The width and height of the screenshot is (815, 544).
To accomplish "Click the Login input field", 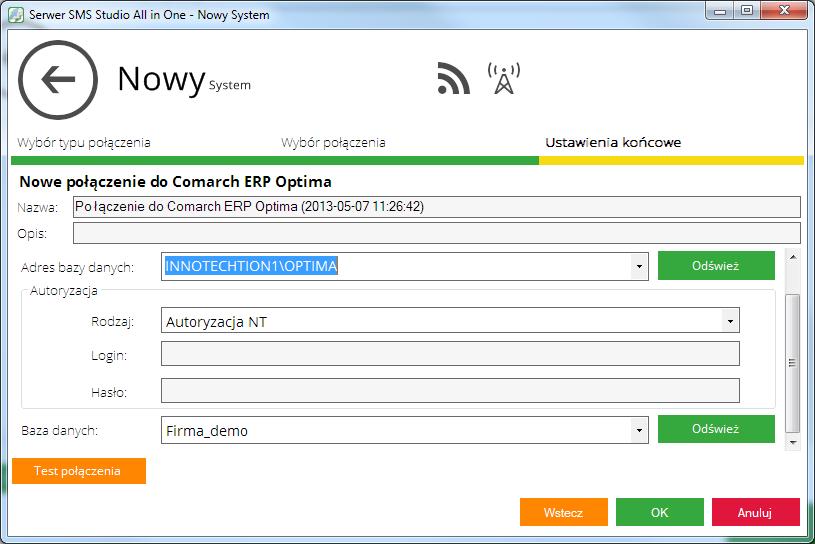I will (450, 353).
